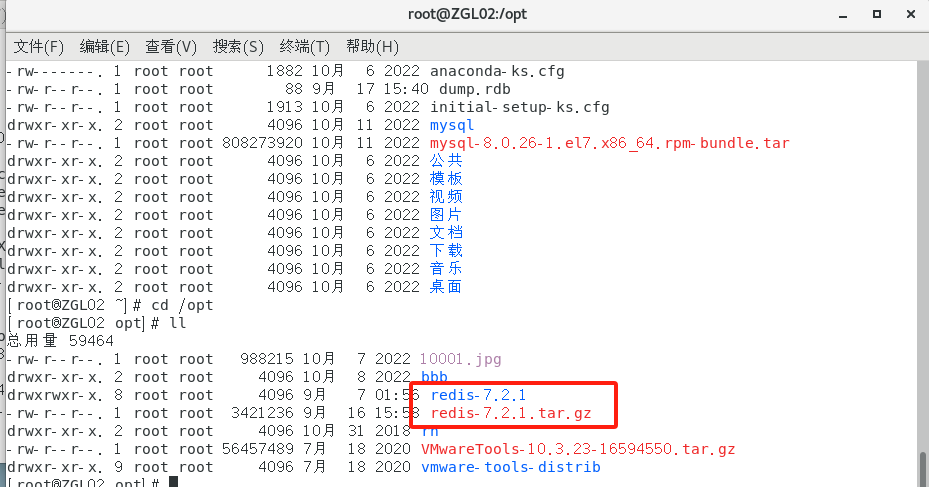This screenshot has width=929, height=487.
Task: Click the vertical scrollbar thumb
Action: pos(922,467)
